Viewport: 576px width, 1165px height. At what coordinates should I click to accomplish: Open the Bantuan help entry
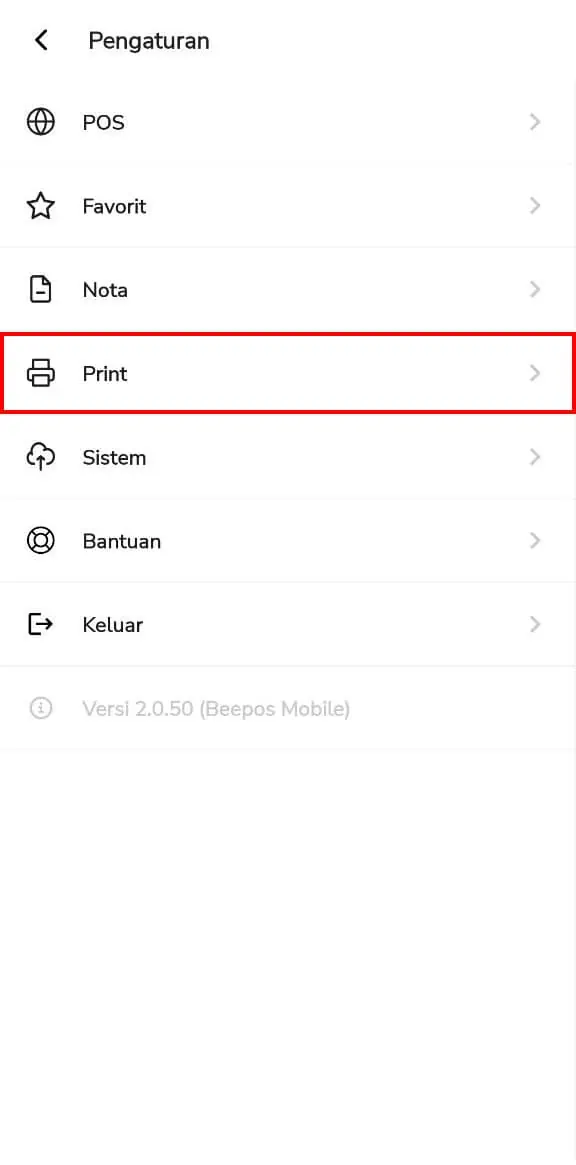pyautogui.click(x=288, y=541)
